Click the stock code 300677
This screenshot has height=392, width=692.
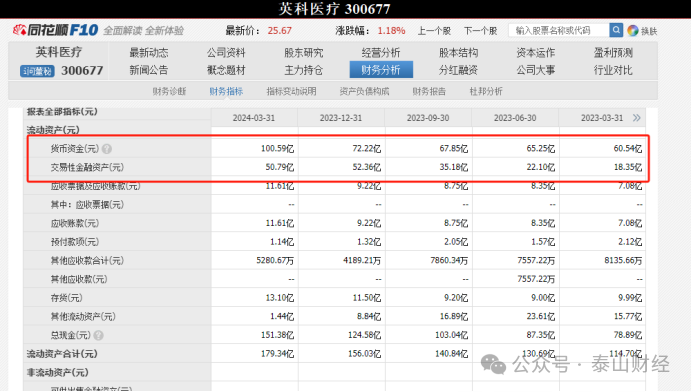tap(82, 71)
